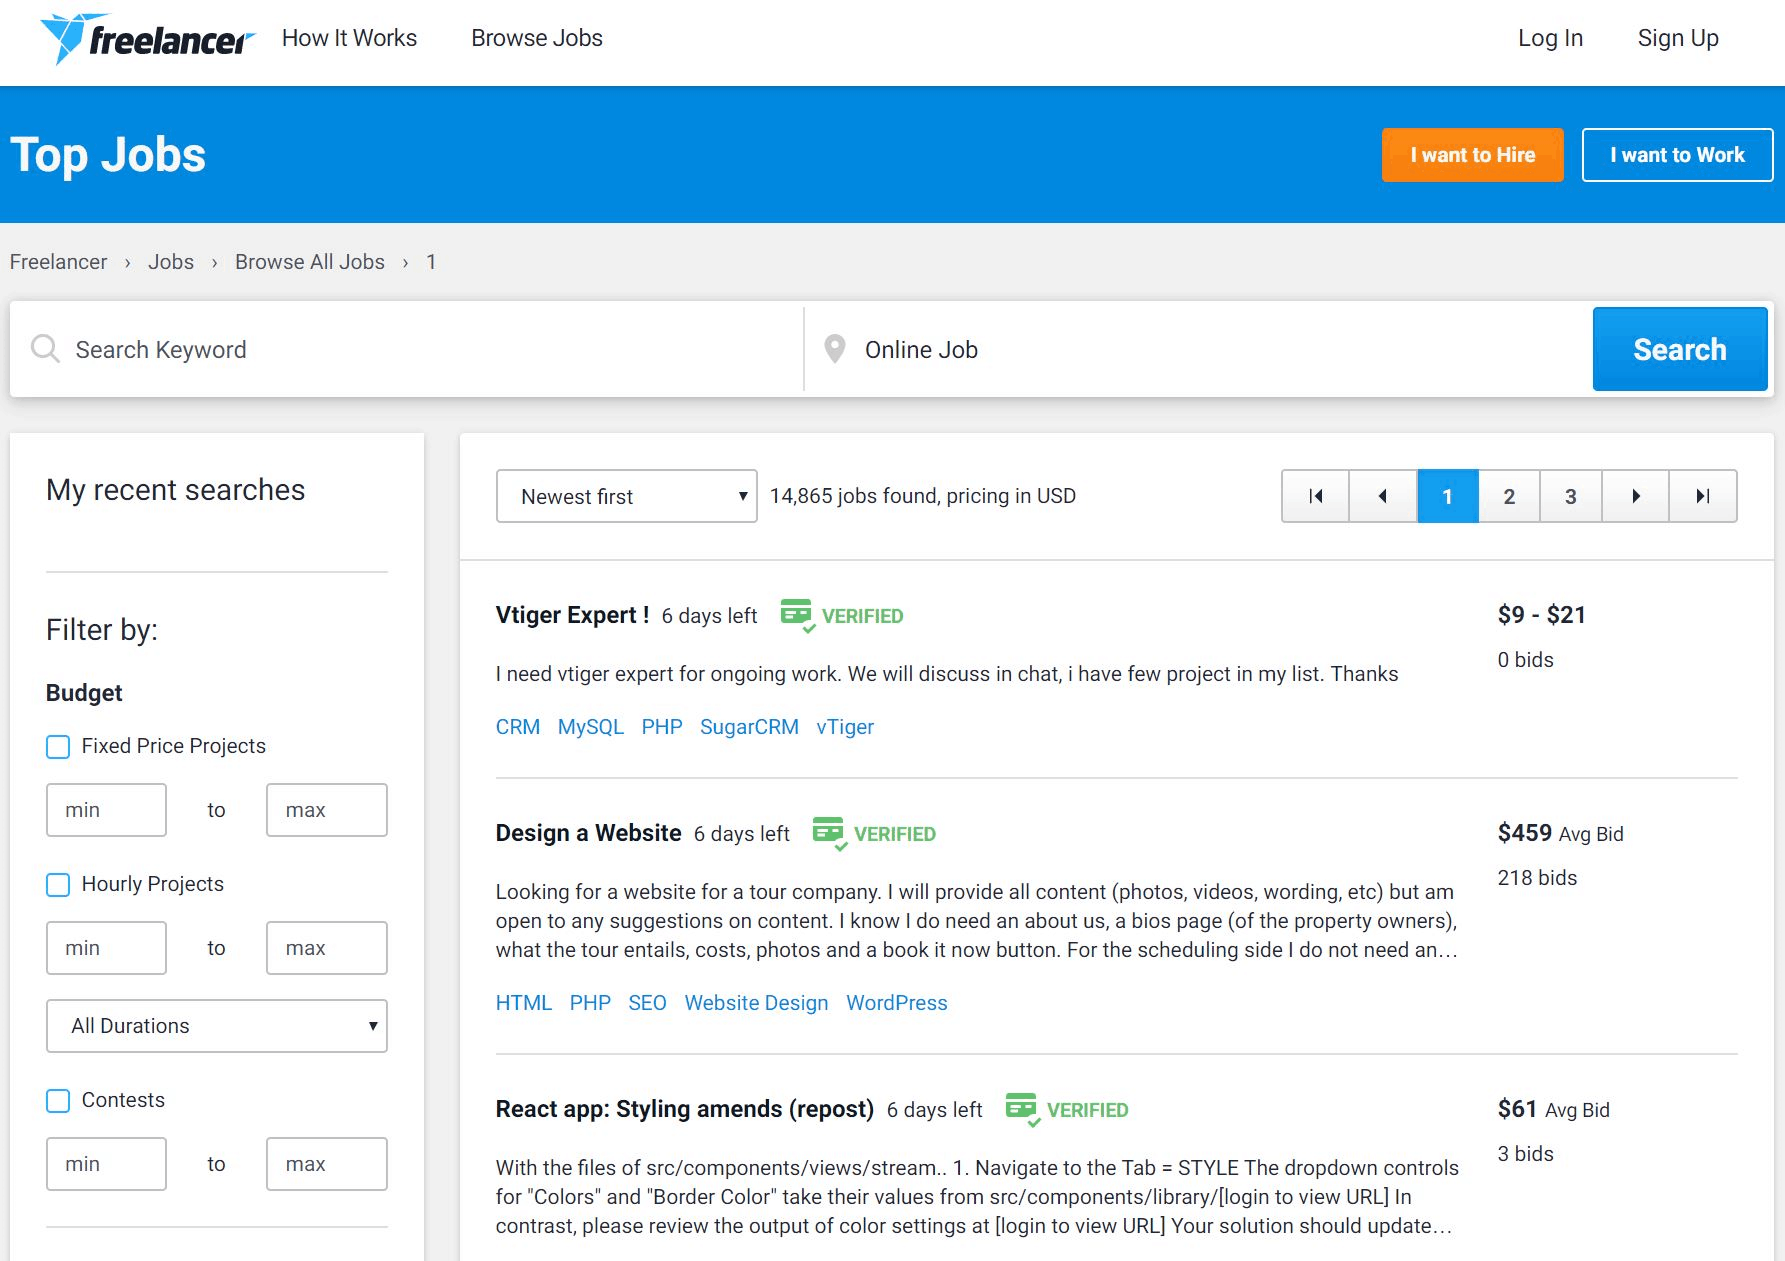Screen dimensions: 1785x1261
Task: Click the MySQL skill tag
Action: point(590,727)
